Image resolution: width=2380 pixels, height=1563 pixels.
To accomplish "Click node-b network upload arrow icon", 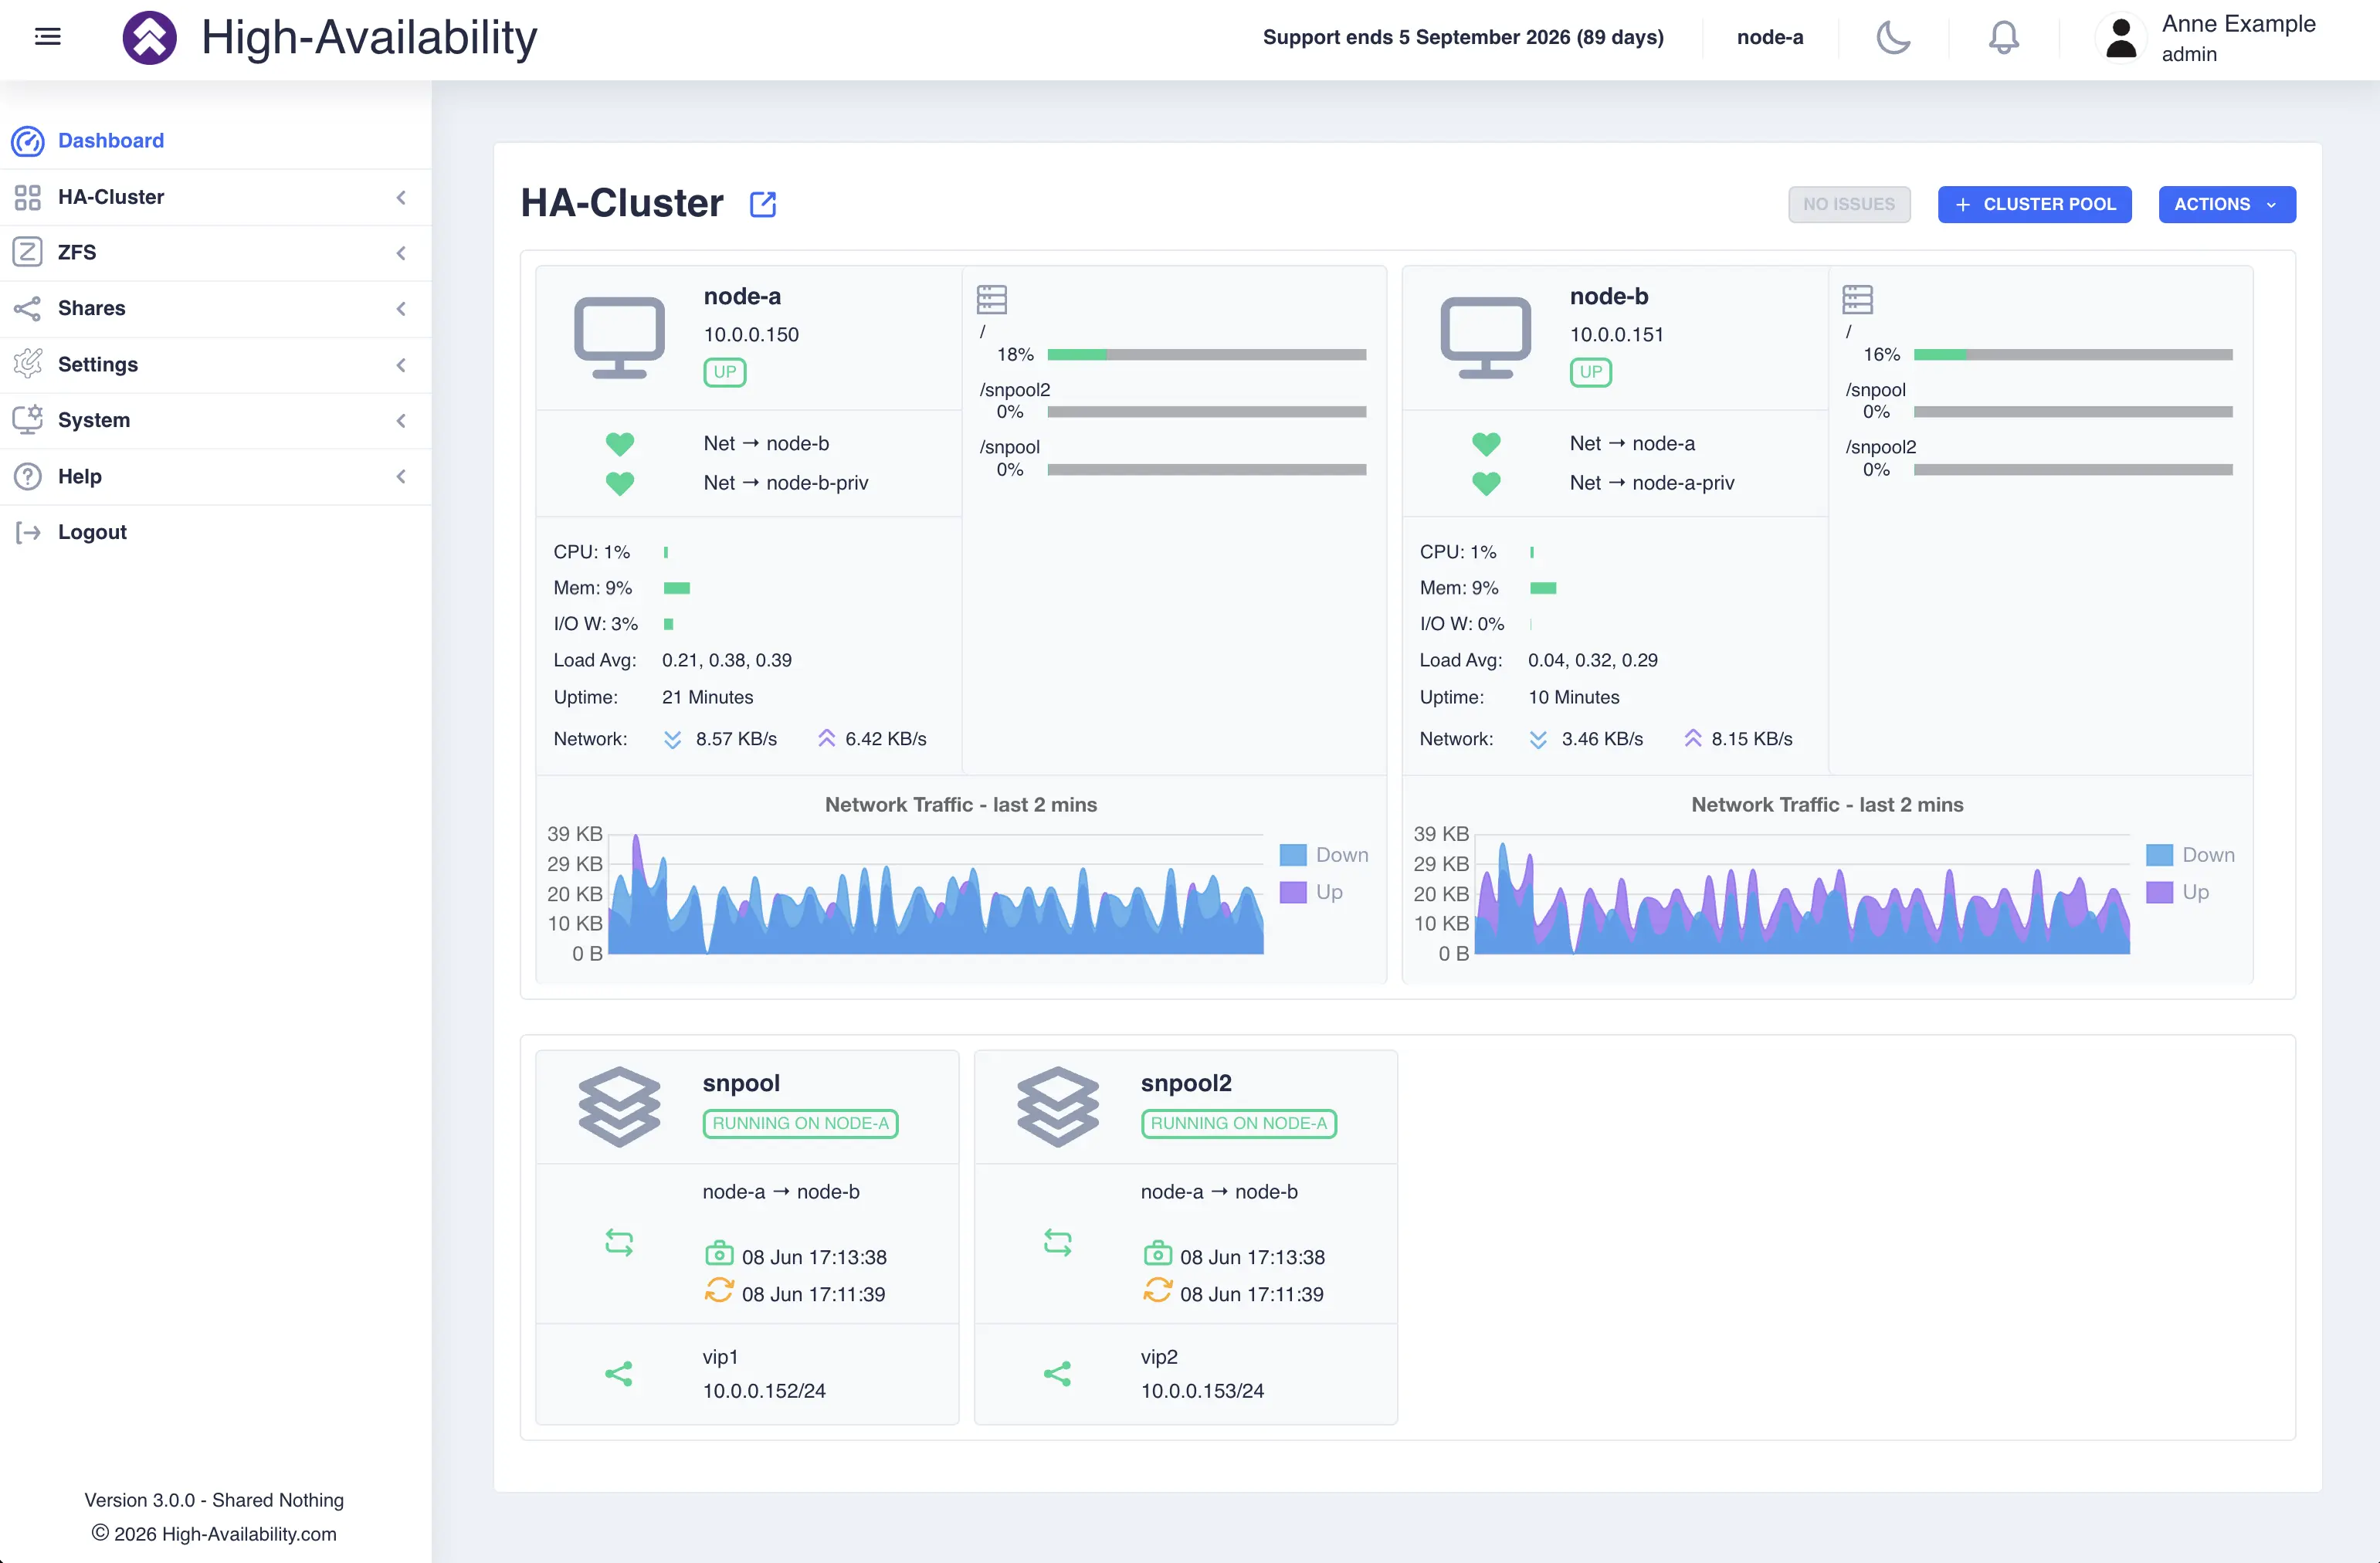I will point(1692,738).
